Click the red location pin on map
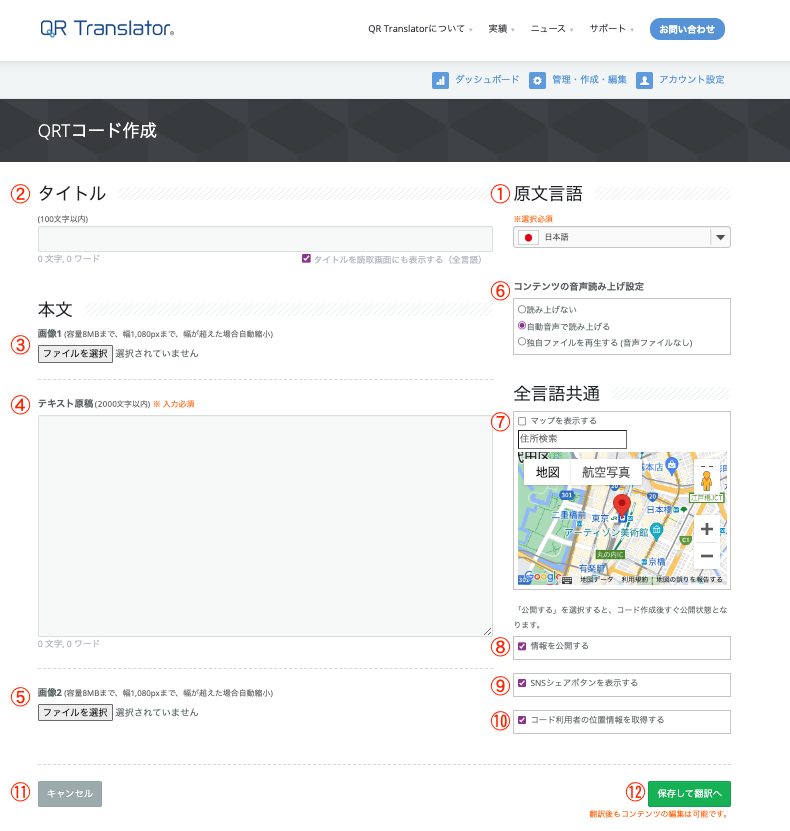 622,506
